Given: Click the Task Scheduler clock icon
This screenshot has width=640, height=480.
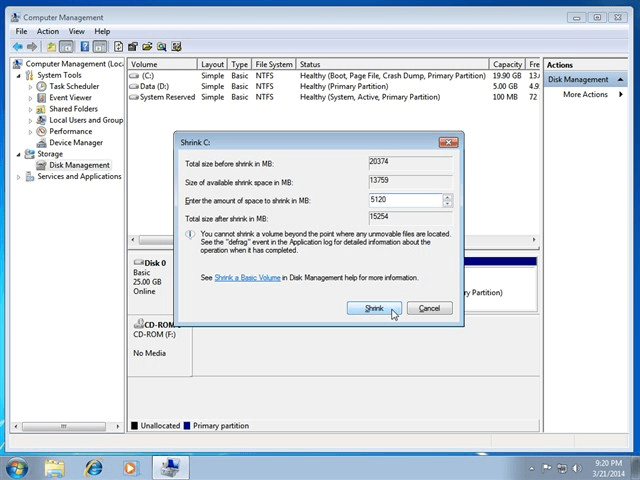Looking at the screenshot, I should [x=41, y=86].
